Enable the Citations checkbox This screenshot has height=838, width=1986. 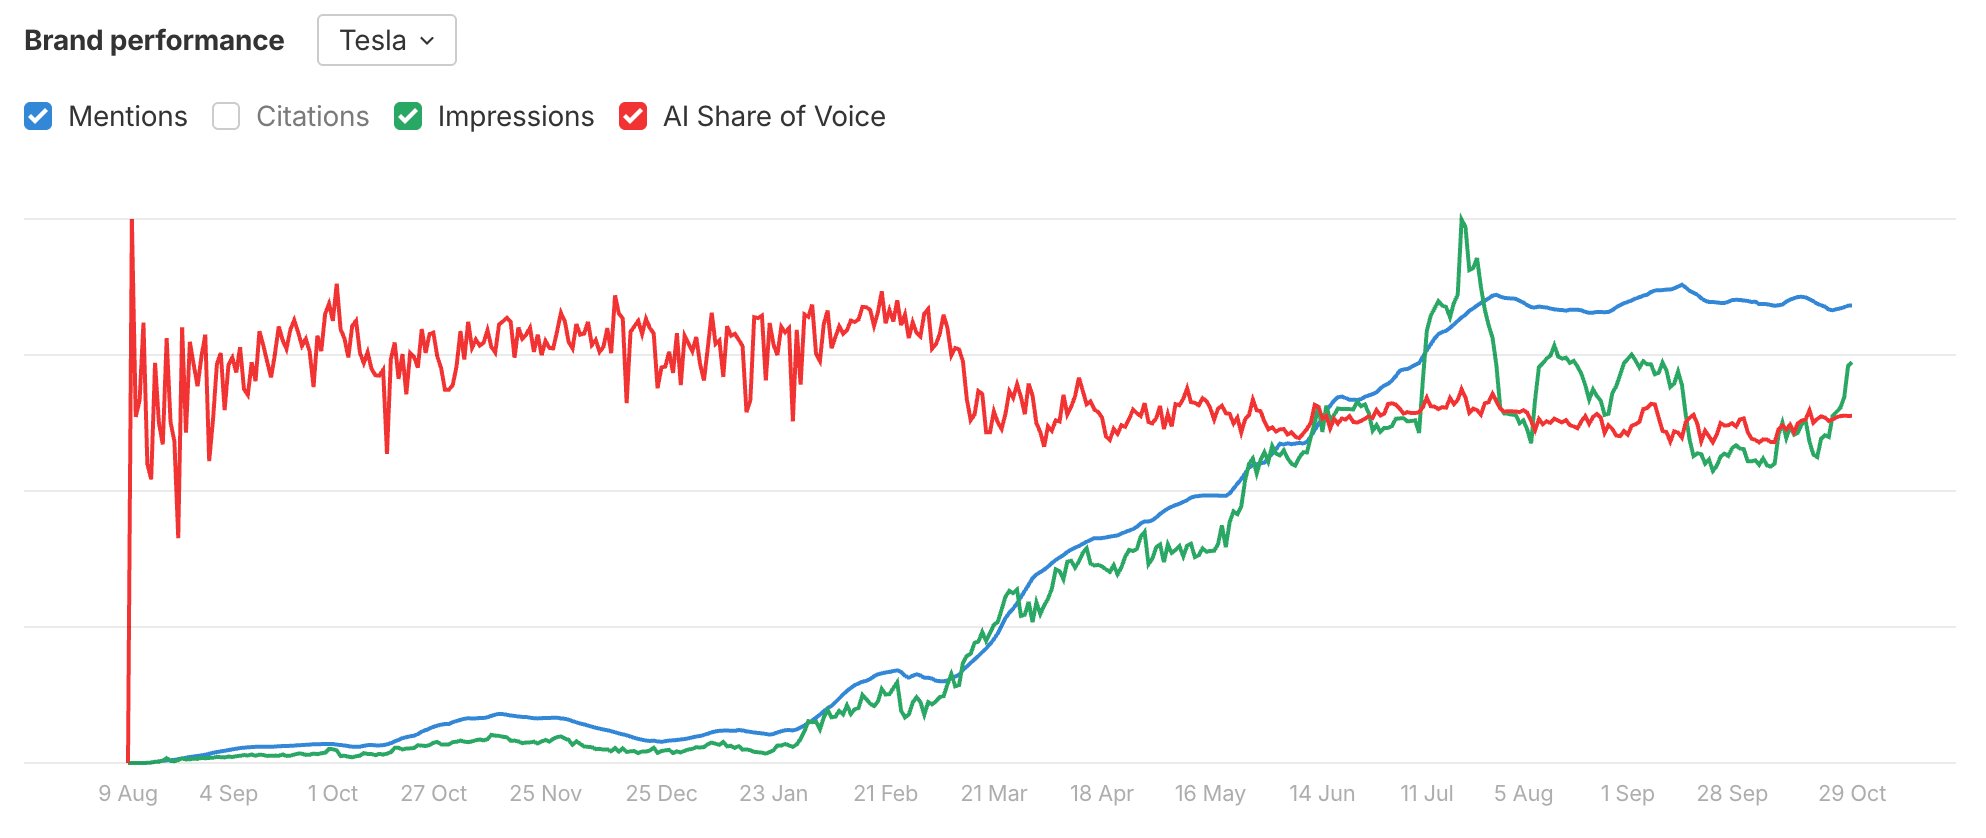tap(226, 116)
